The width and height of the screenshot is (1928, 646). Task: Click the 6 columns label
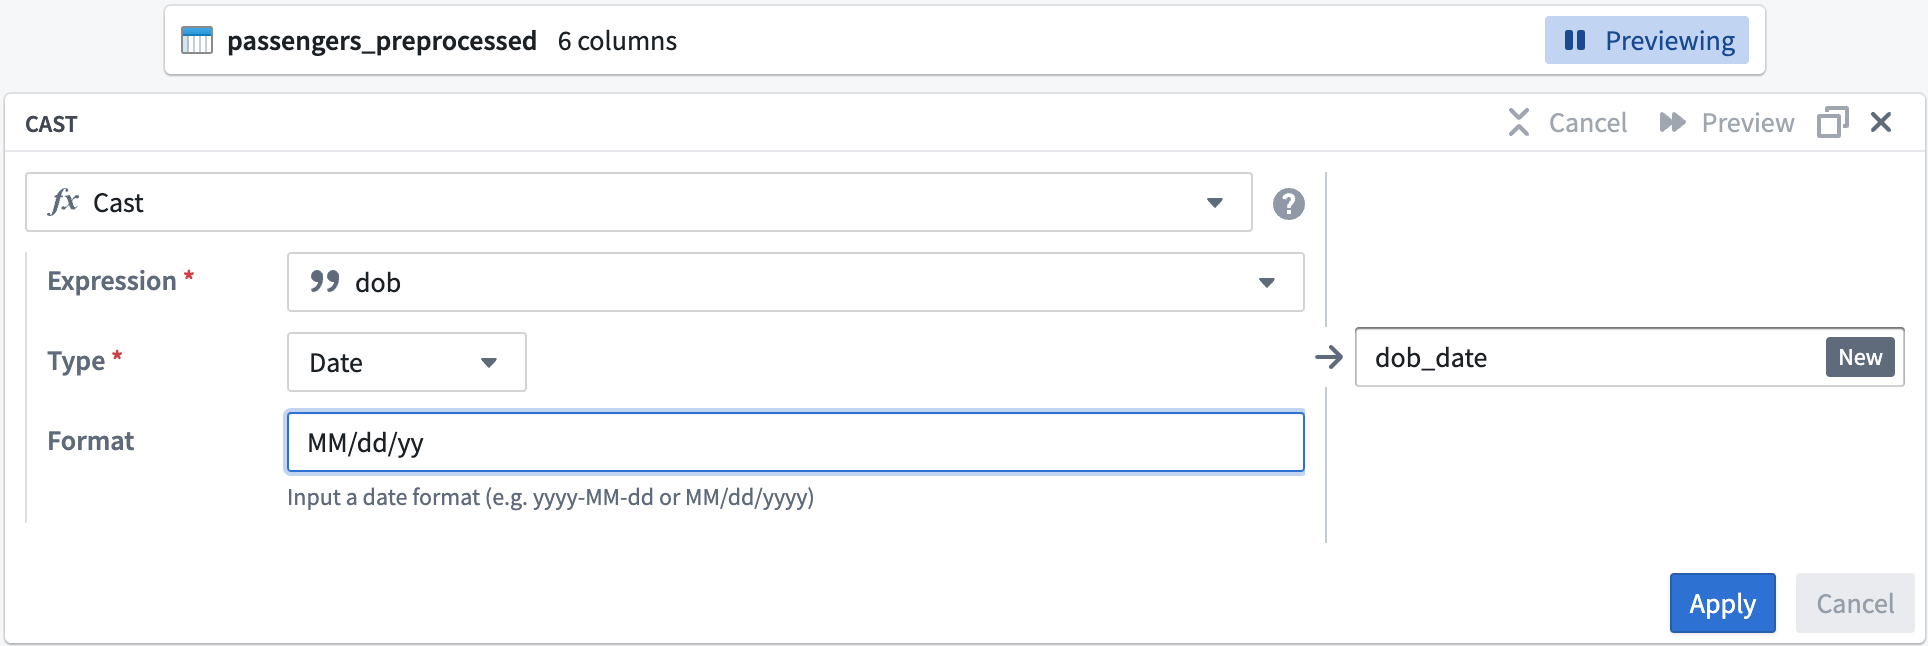click(x=617, y=41)
